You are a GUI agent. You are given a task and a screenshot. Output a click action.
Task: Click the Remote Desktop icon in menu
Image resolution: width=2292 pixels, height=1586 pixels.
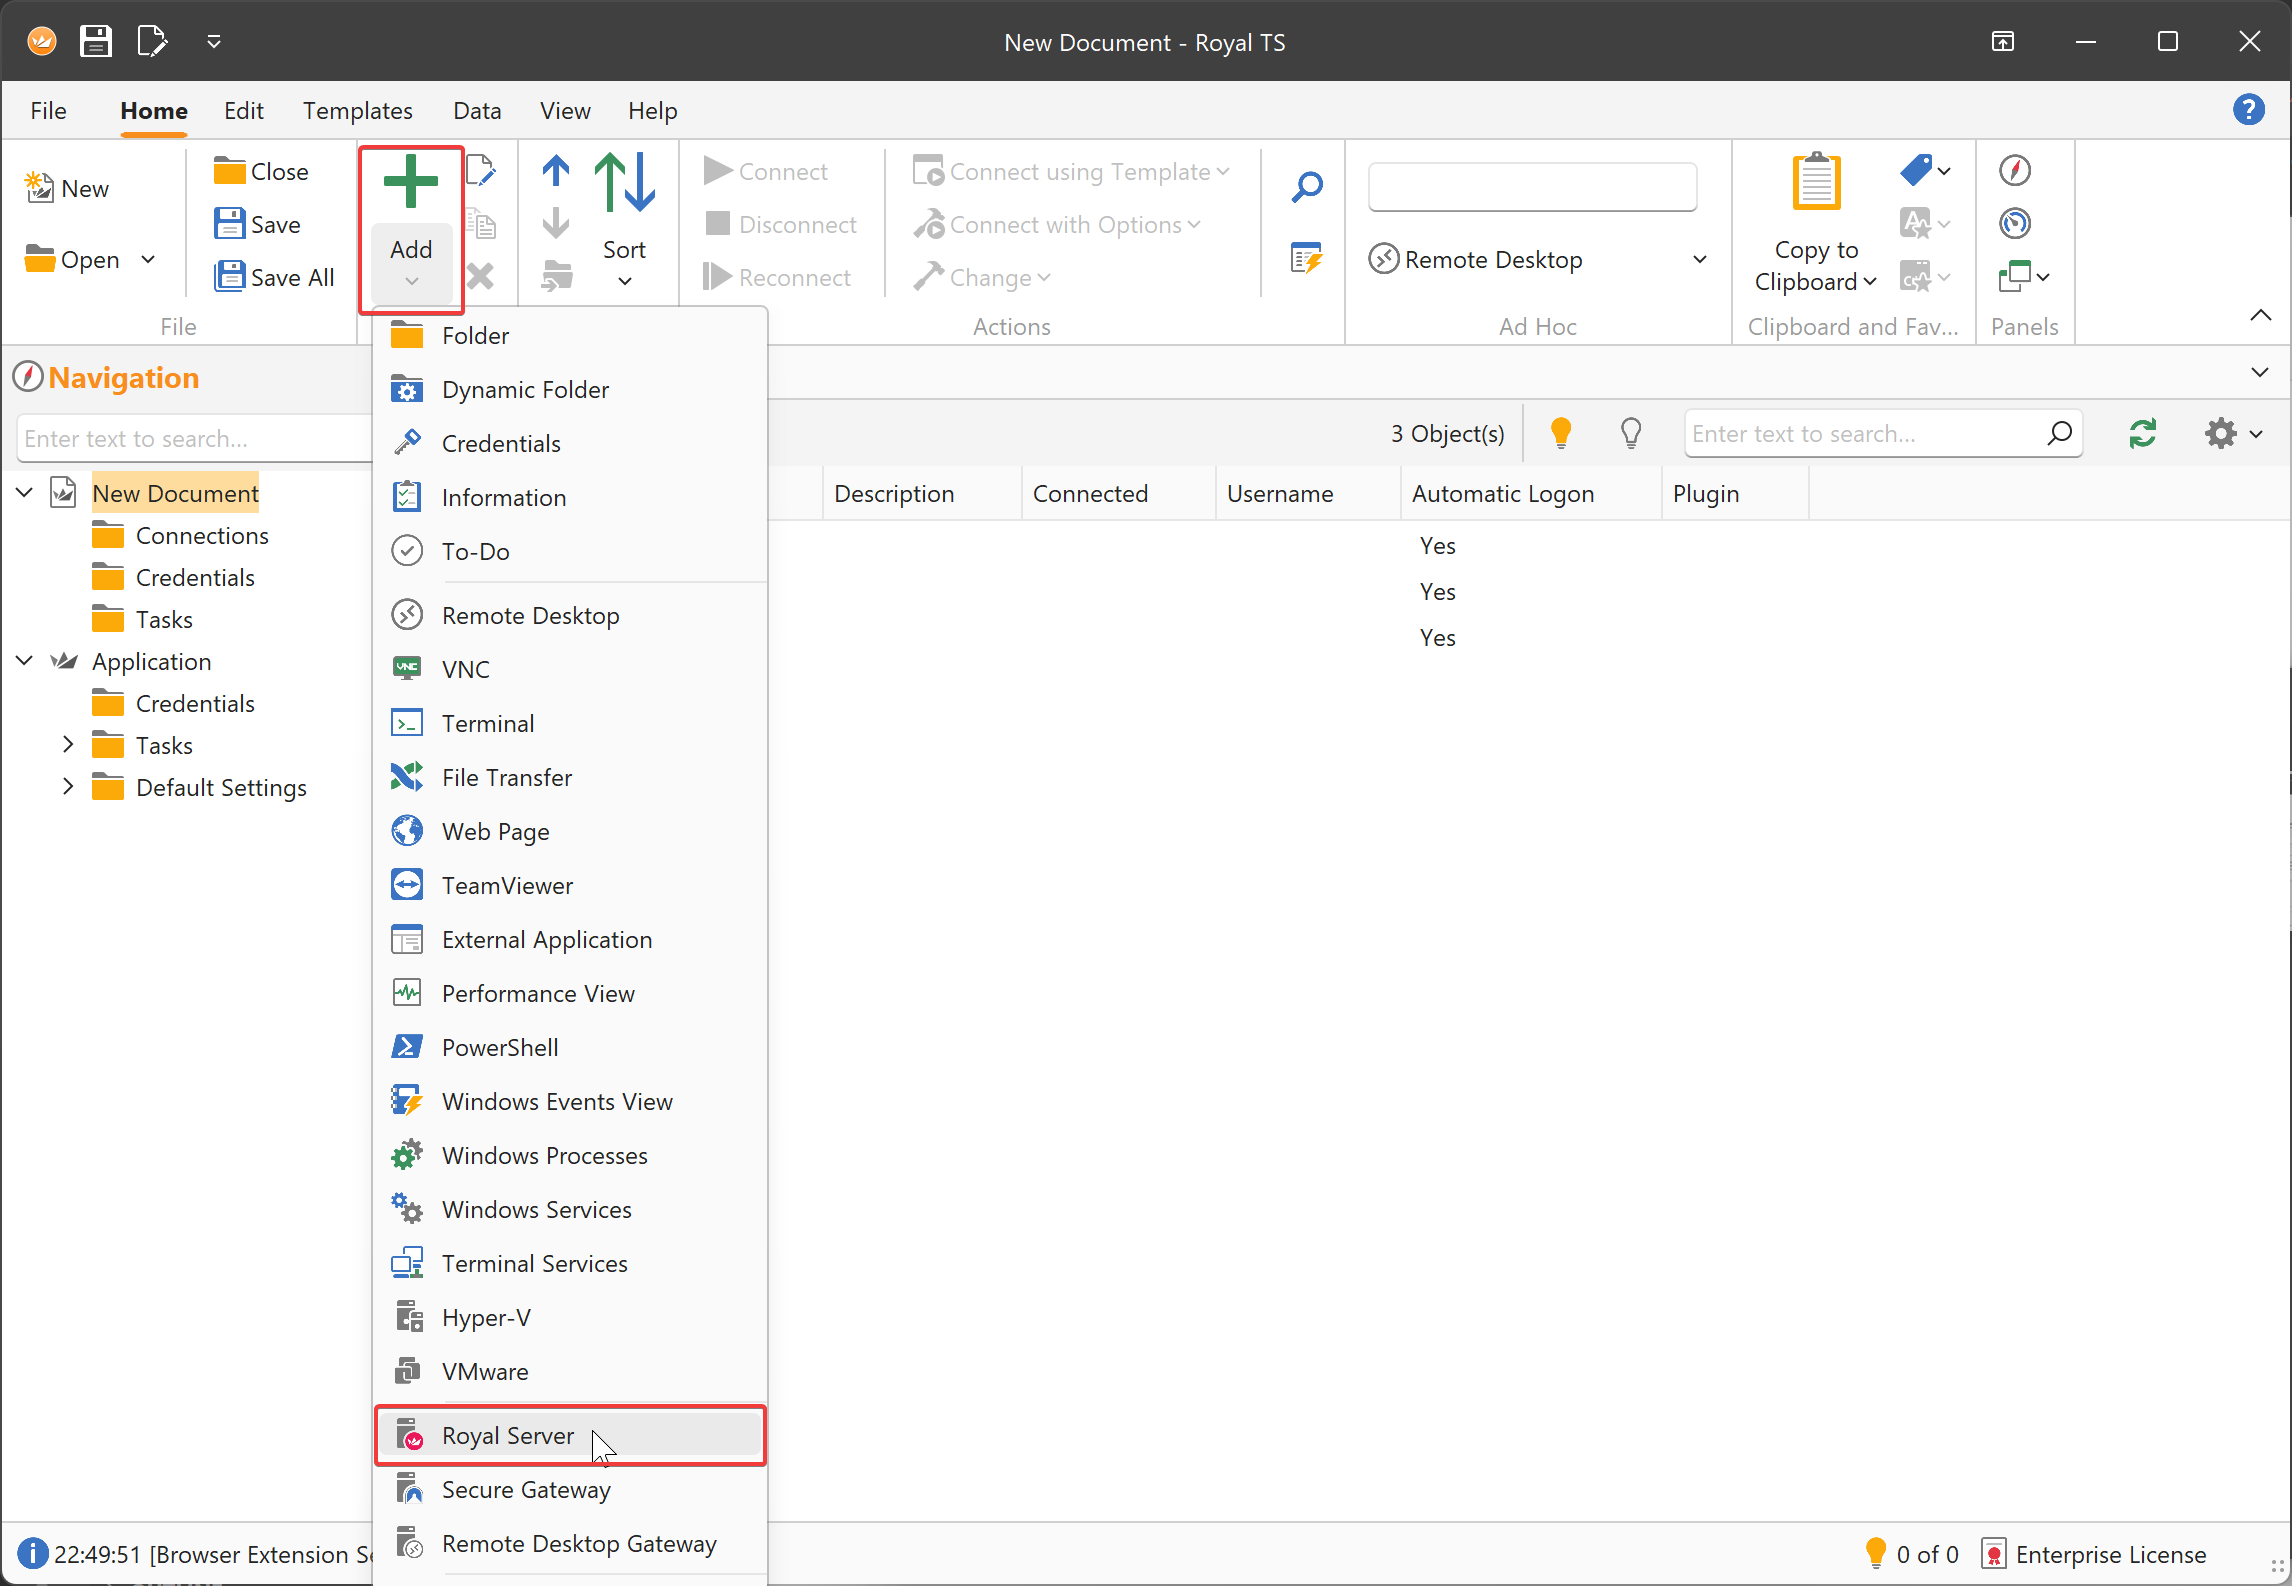click(407, 615)
